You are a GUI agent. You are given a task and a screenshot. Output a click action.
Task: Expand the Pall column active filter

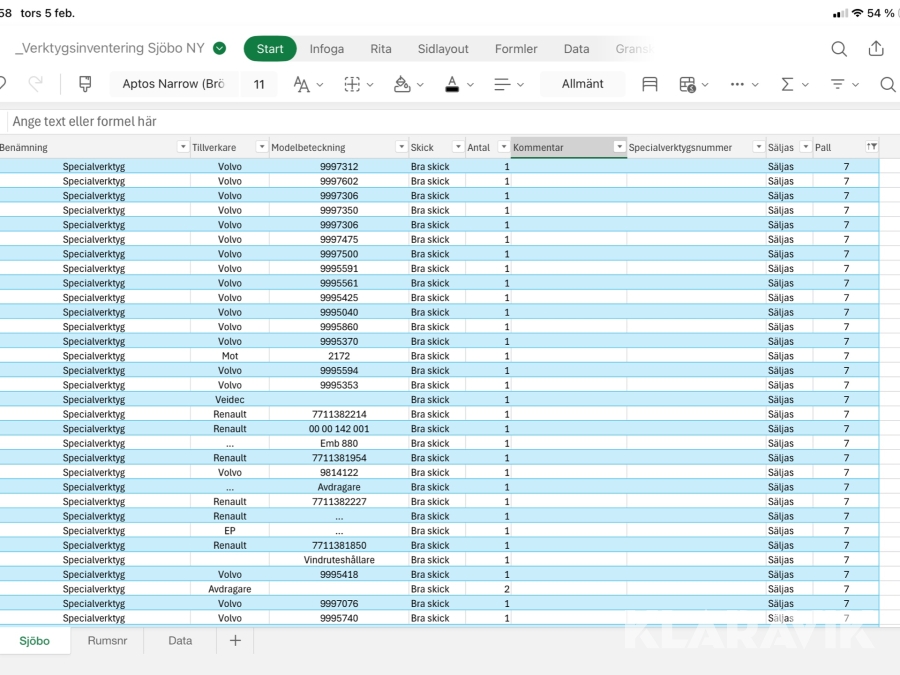coord(872,147)
